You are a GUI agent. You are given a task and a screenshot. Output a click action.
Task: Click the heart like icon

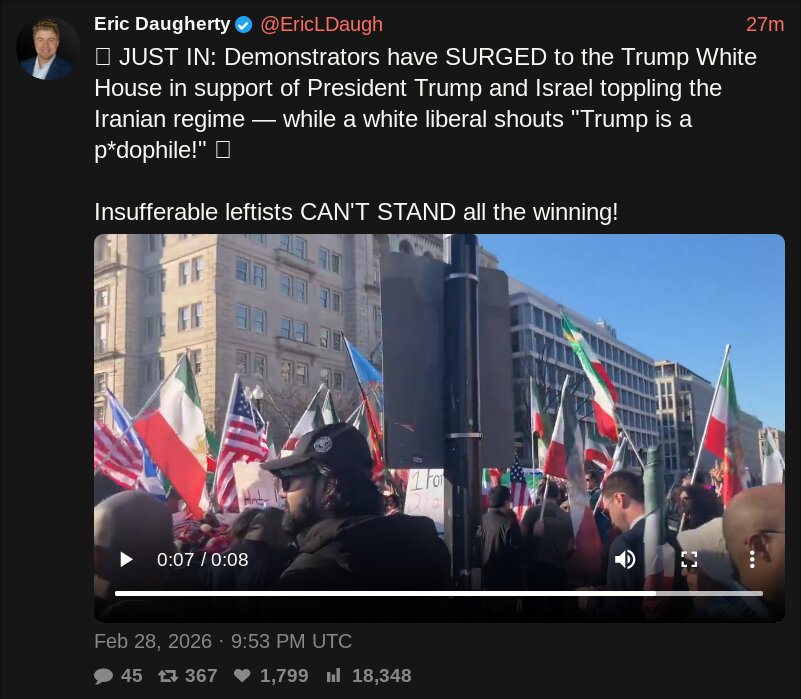tap(242, 675)
